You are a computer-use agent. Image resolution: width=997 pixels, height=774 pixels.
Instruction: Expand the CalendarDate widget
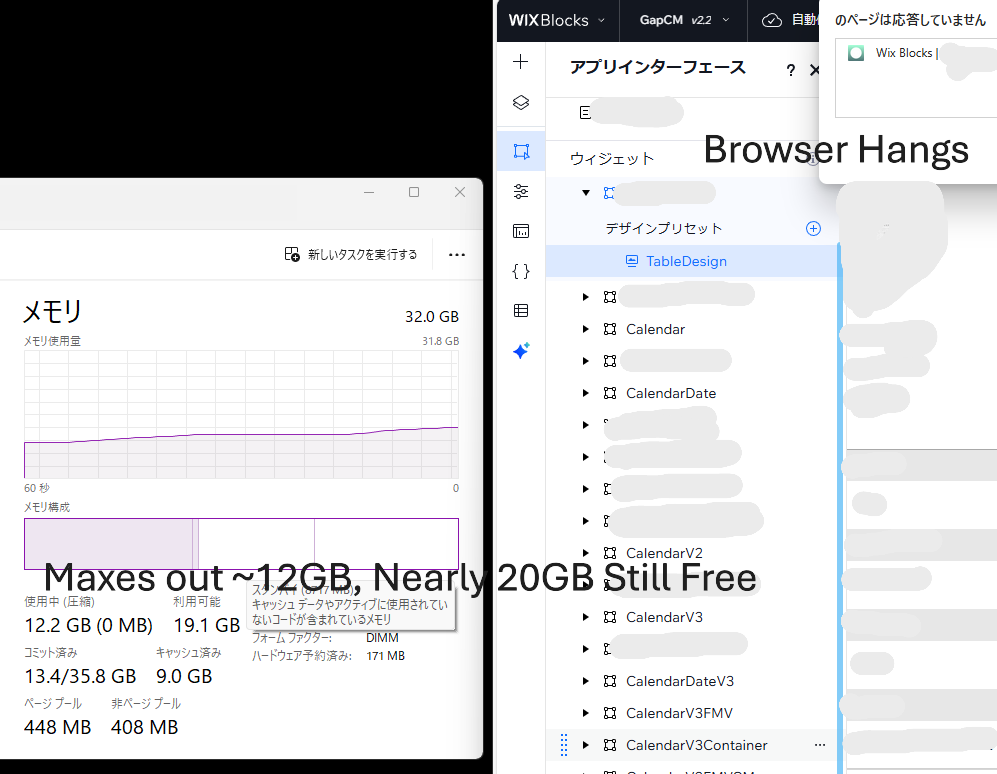586,393
